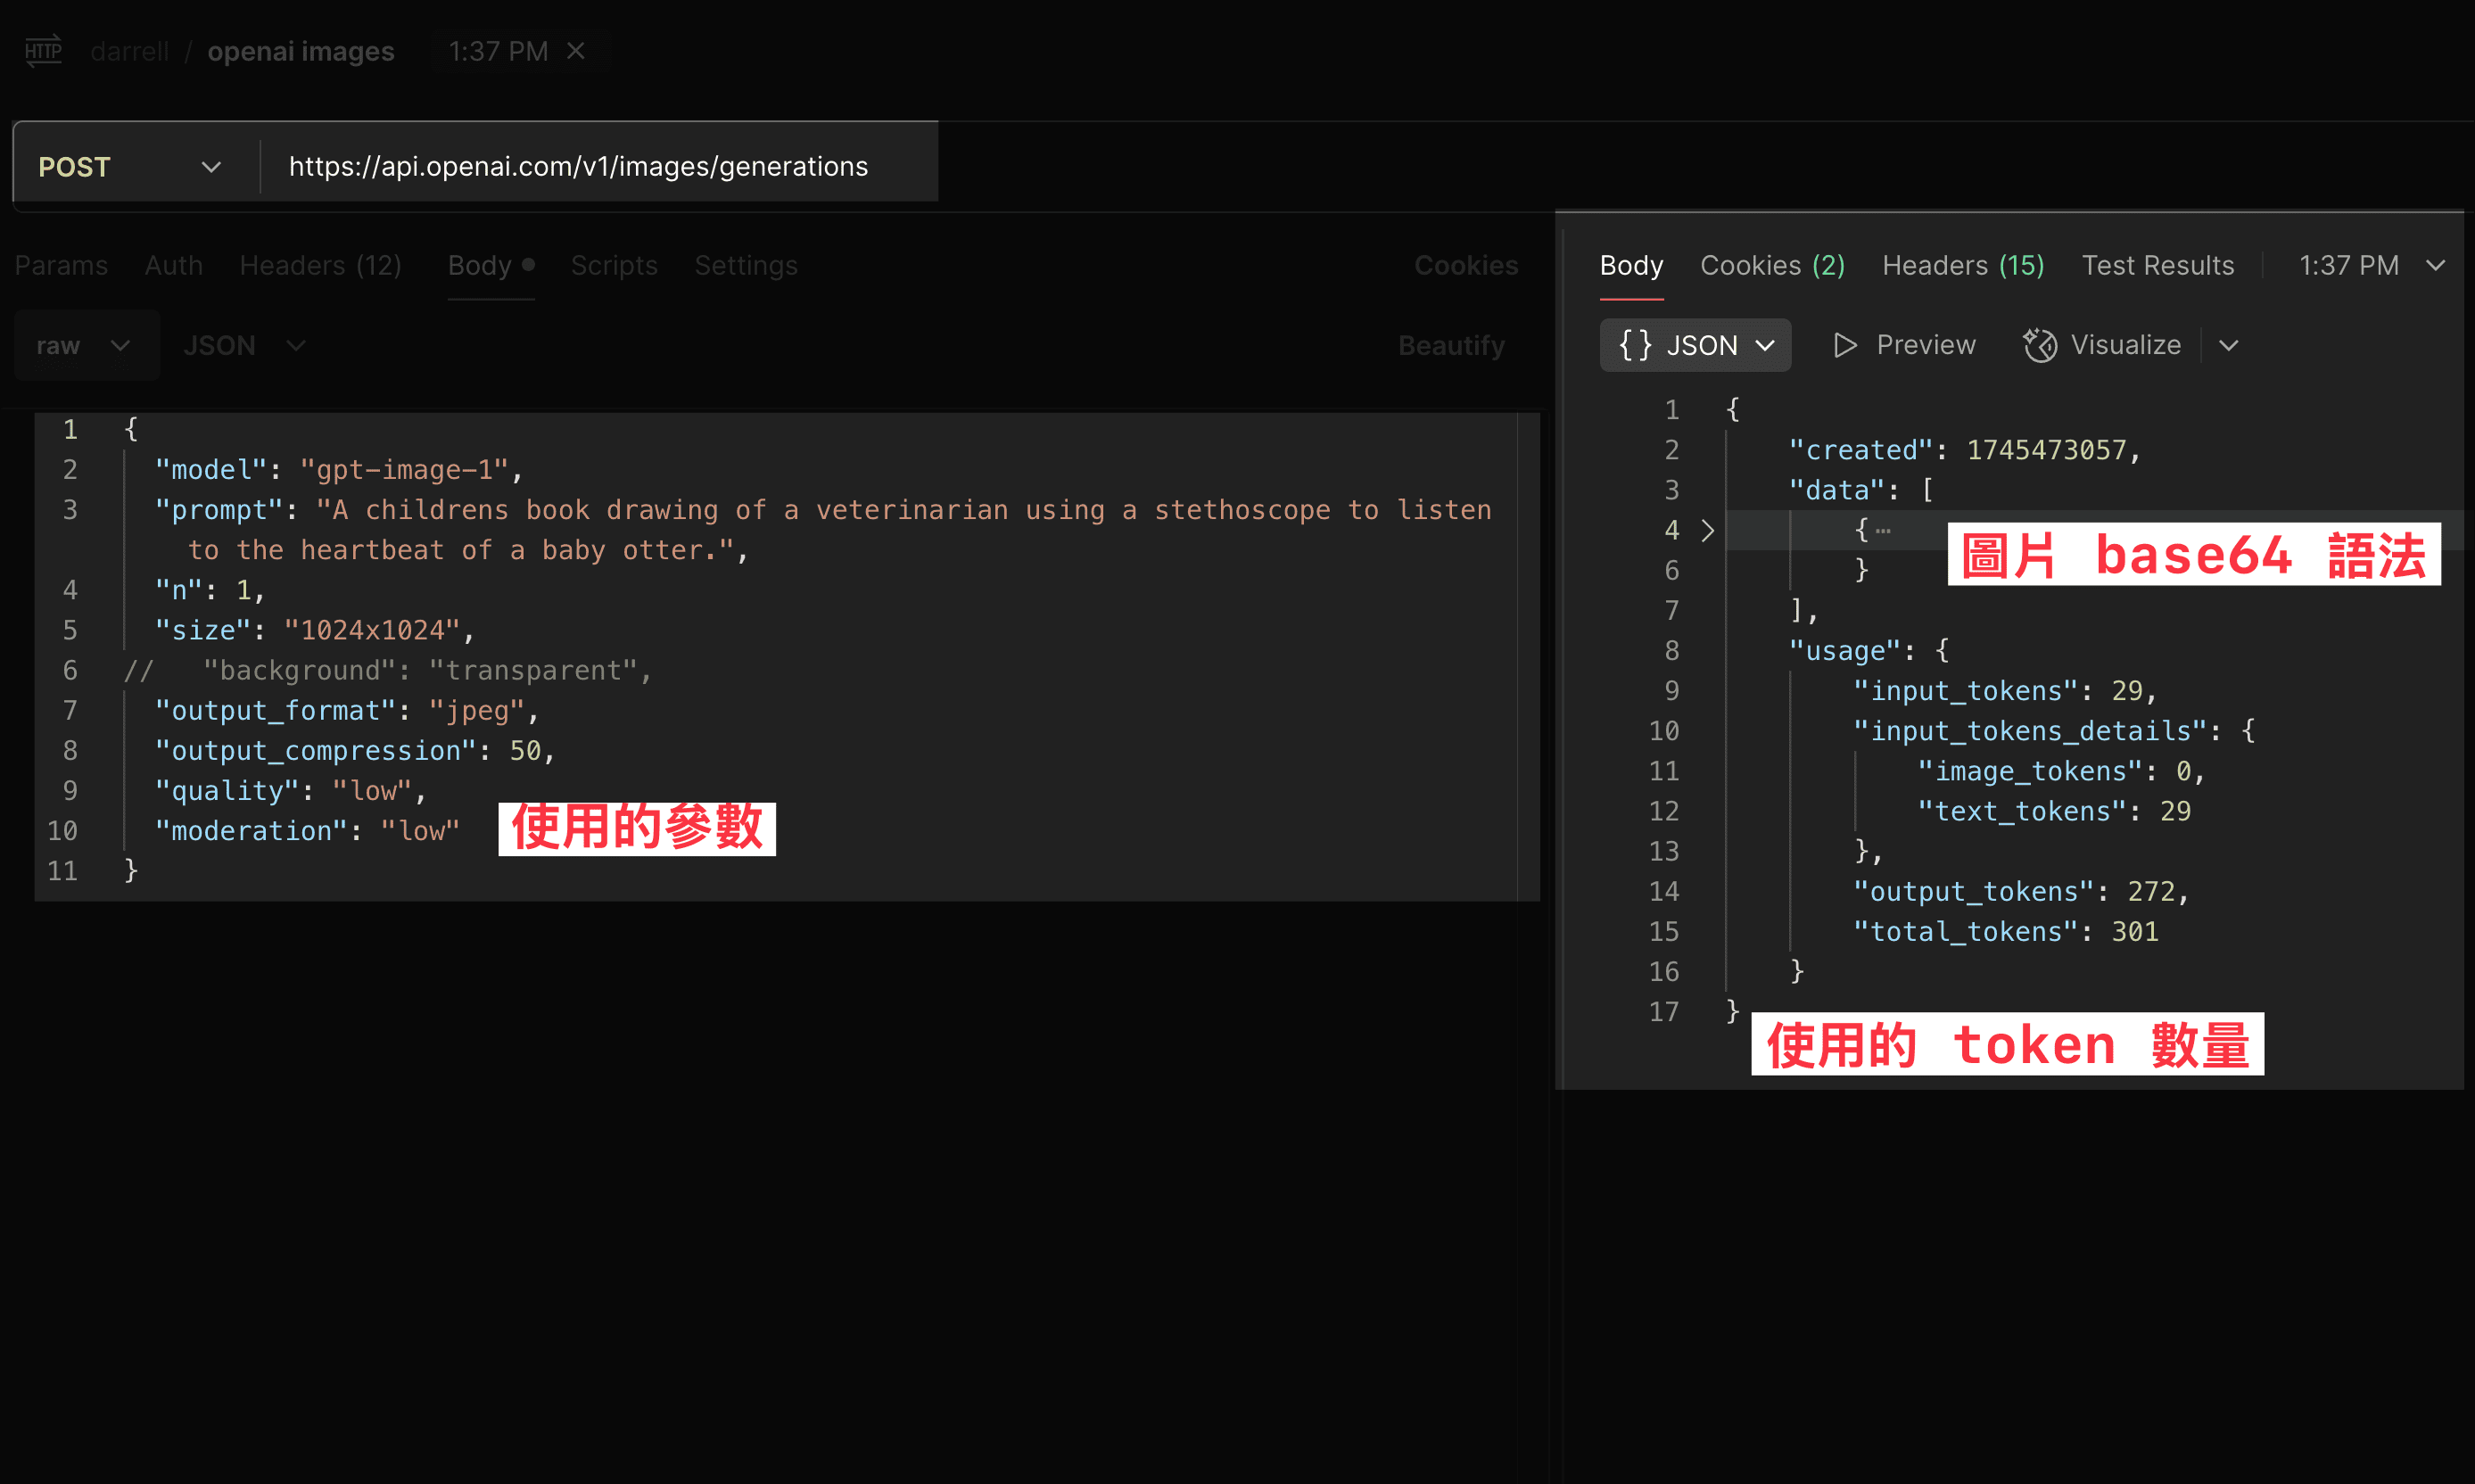Open the response viewer JSON format dropdown

tap(1765, 344)
